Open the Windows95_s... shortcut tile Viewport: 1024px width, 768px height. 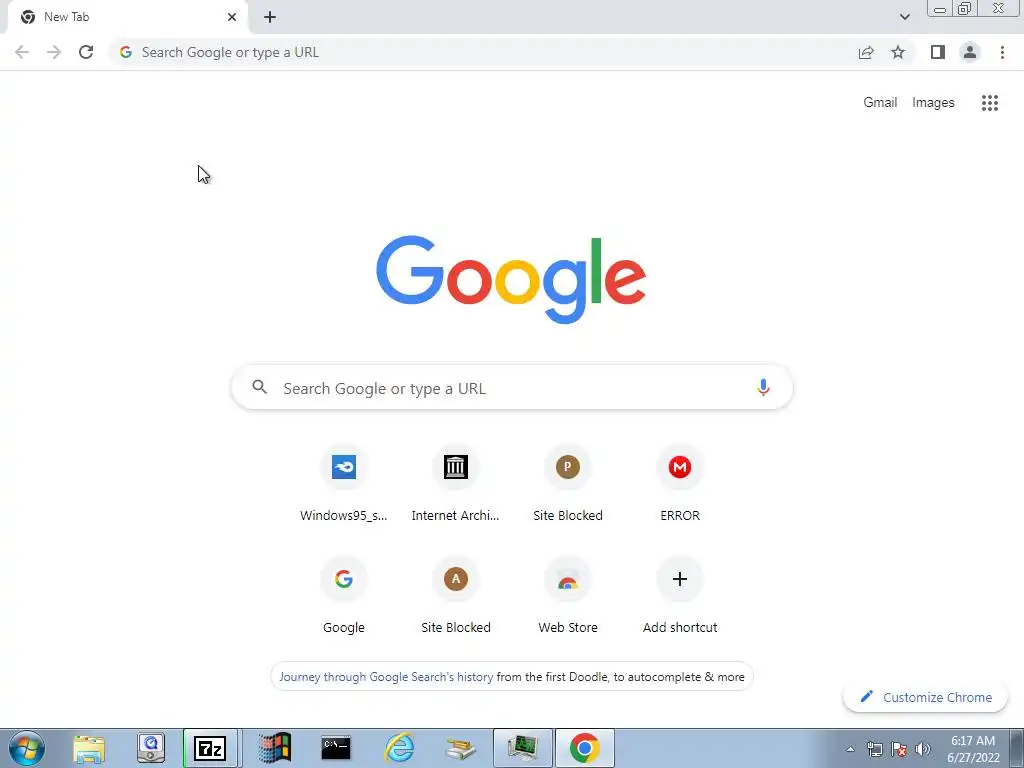tap(344, 484)
